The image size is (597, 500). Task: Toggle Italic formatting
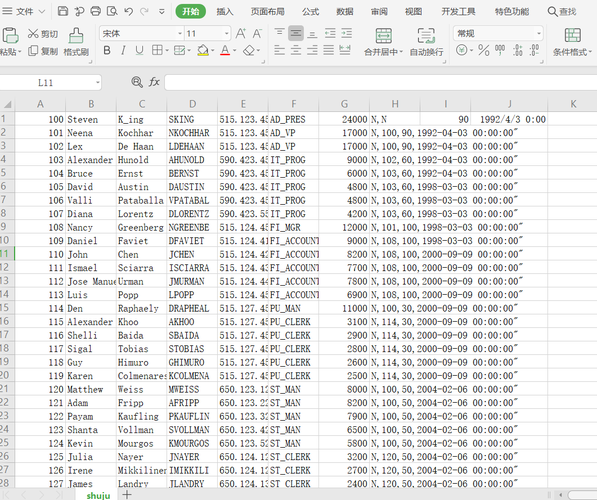click(x=123, y=50)
